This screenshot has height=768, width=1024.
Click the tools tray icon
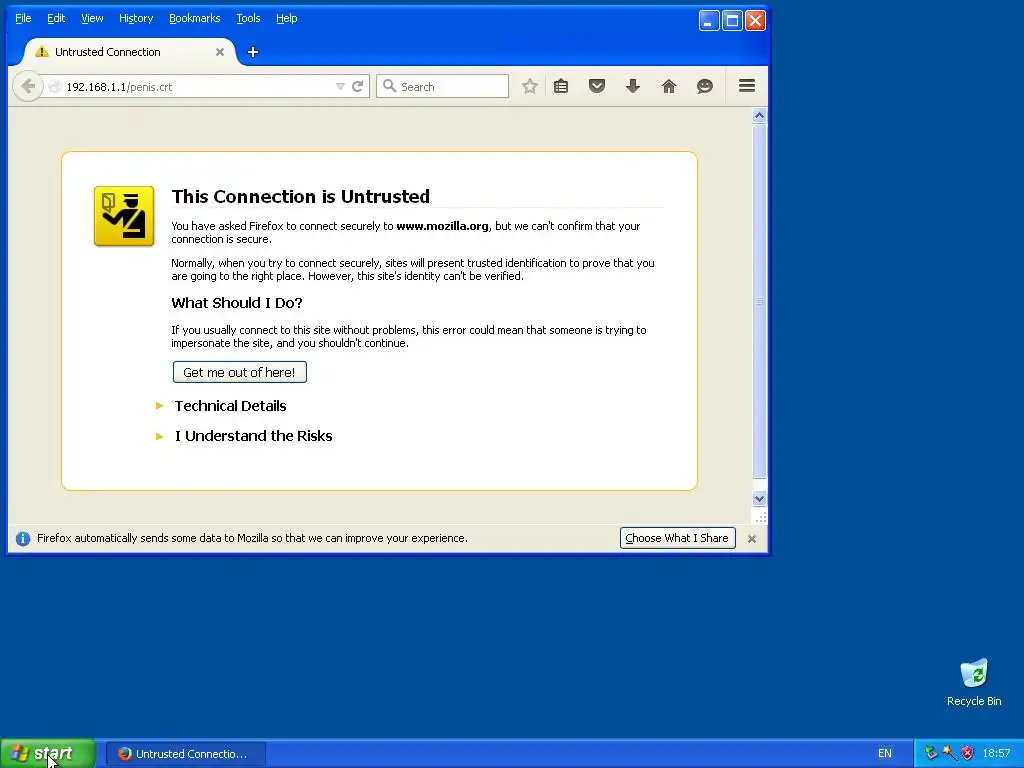950,753
